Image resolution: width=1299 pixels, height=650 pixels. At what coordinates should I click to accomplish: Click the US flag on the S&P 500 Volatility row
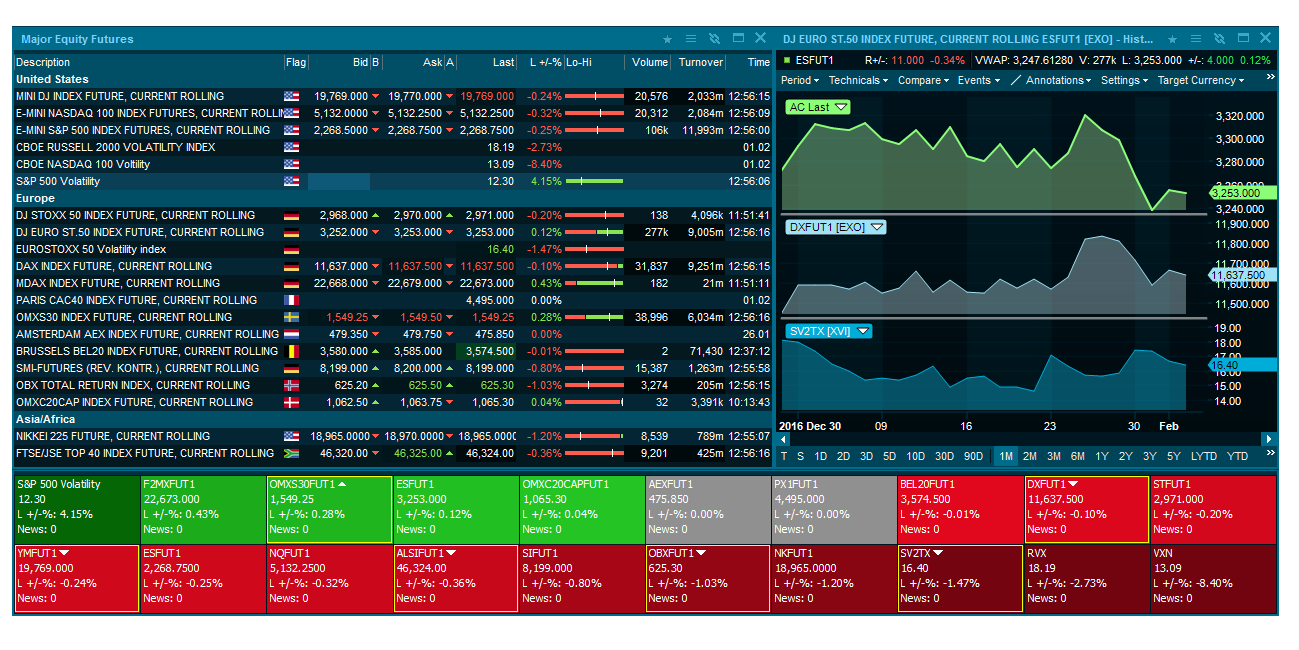292,181
